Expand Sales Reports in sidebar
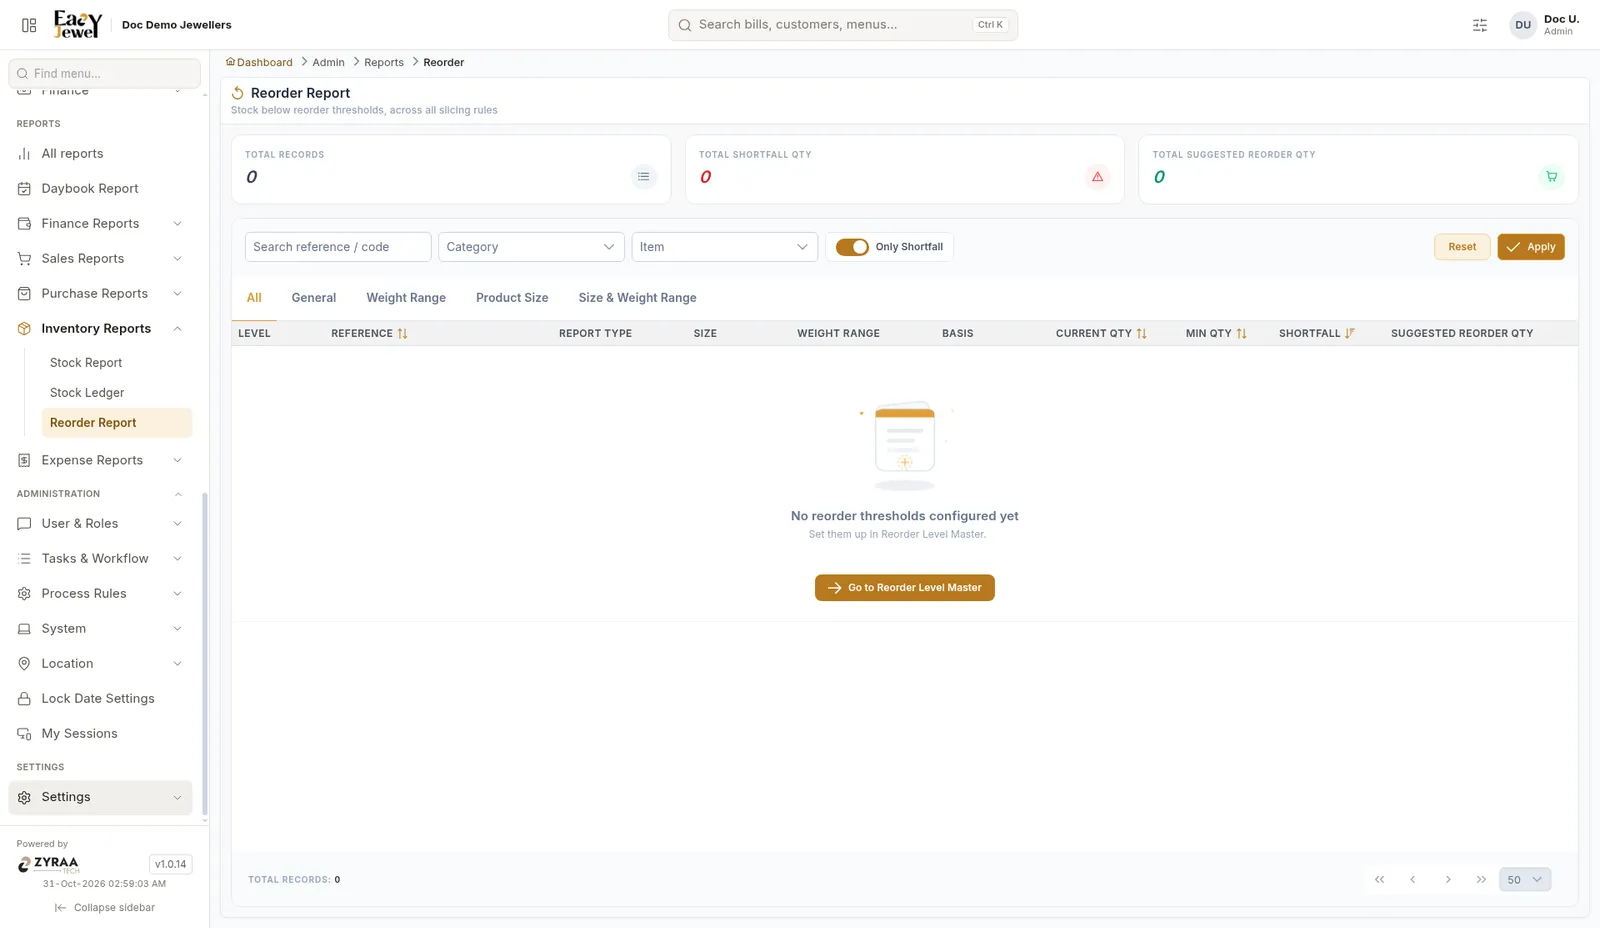Viewport: 1600px width, 928px height. (x=100, y=259)
